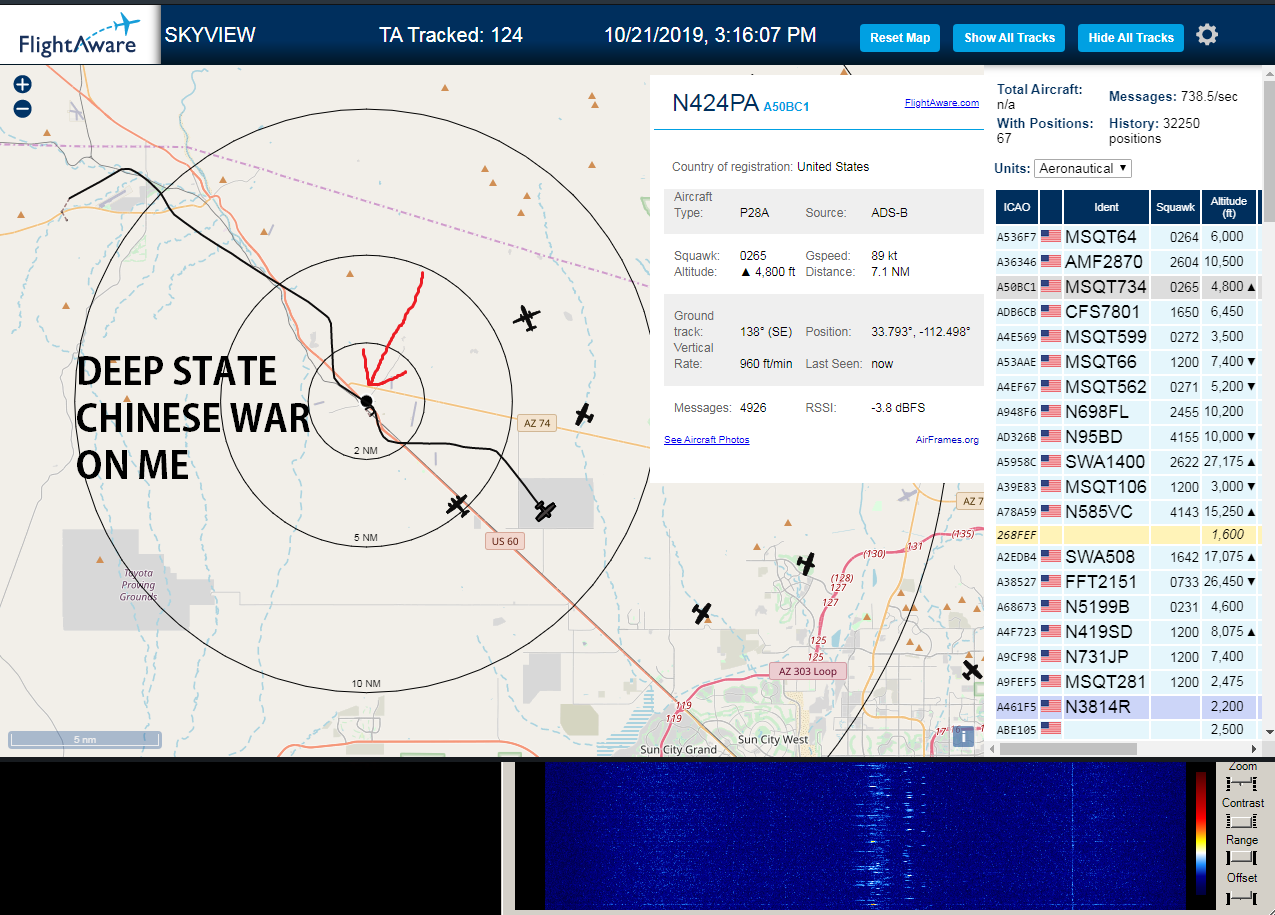Image resolution: width=1275 pixels, height=915 pixels.
Task: Click the Show All Tracks button
Action: coord(1009,38)
